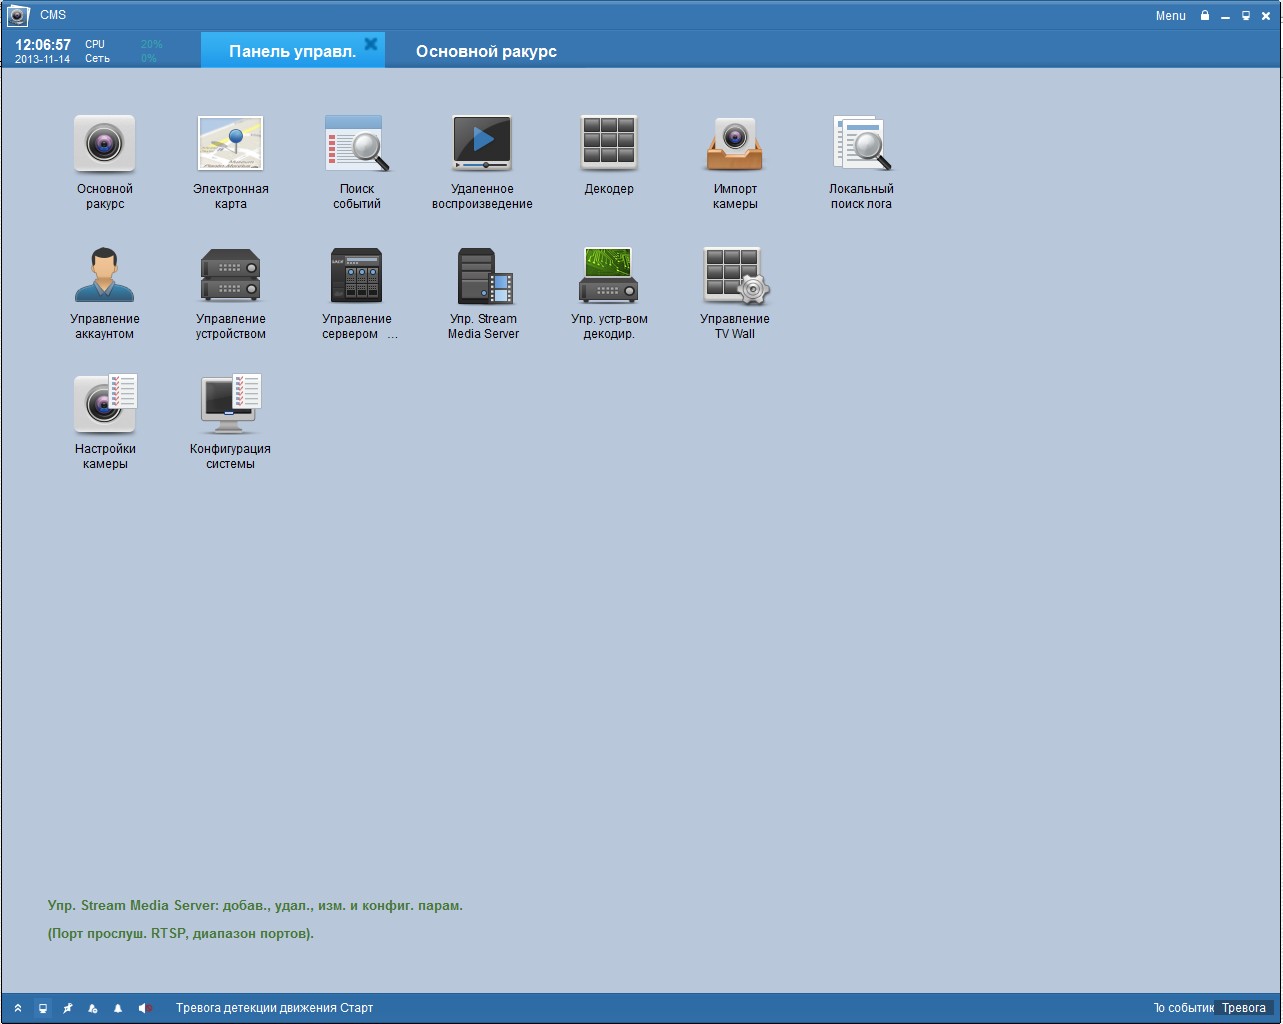Image resolution: width=1283 pixels, height=1024 pixels.
Task: Open Управление аккаунтом
Action: point(104,275)
